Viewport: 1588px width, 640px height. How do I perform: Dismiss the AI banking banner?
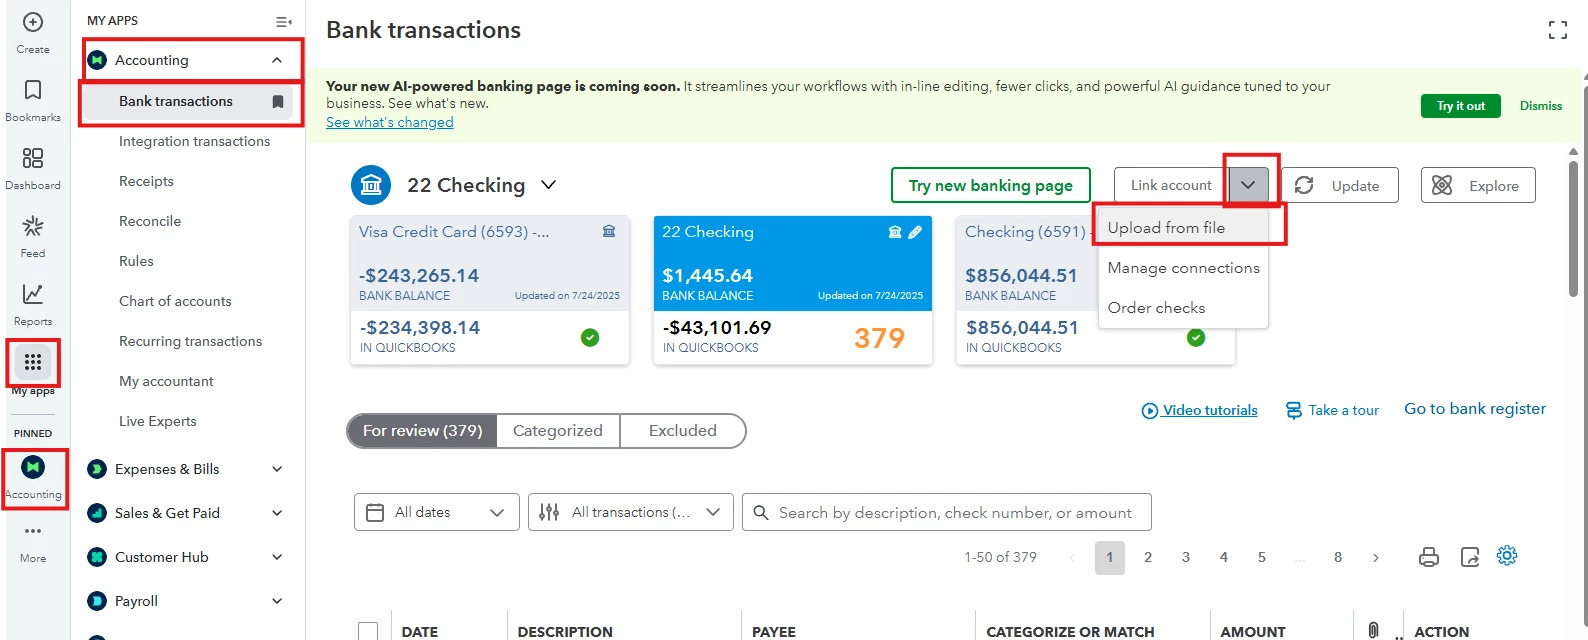point(1541,106)
